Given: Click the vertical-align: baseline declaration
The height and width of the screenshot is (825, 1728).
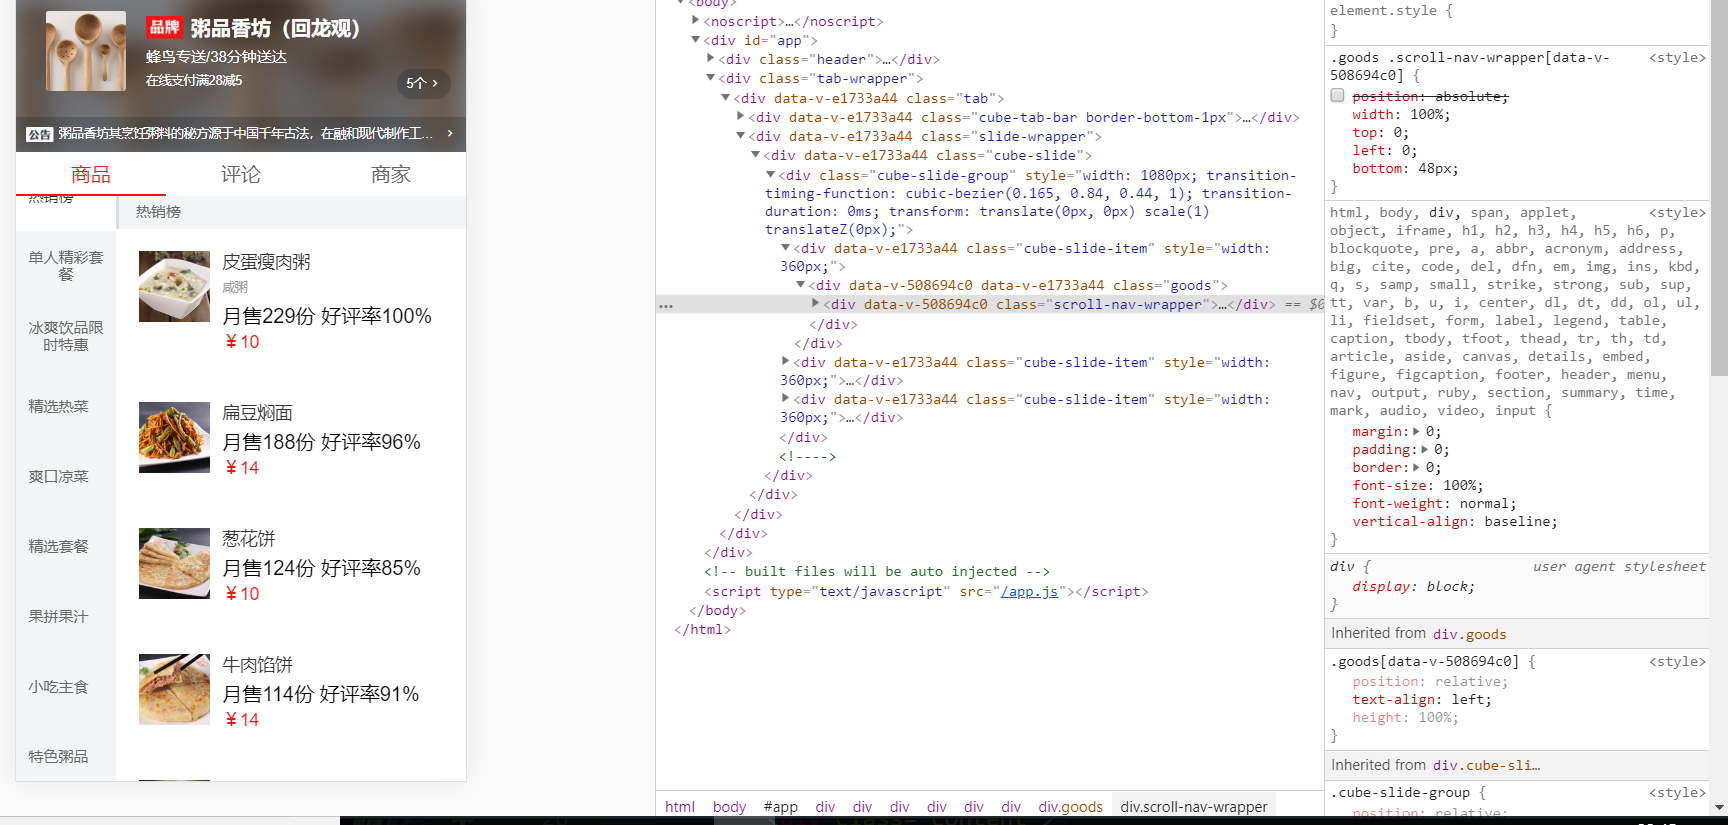Looking at the screenshot, I should [1455, 521].
